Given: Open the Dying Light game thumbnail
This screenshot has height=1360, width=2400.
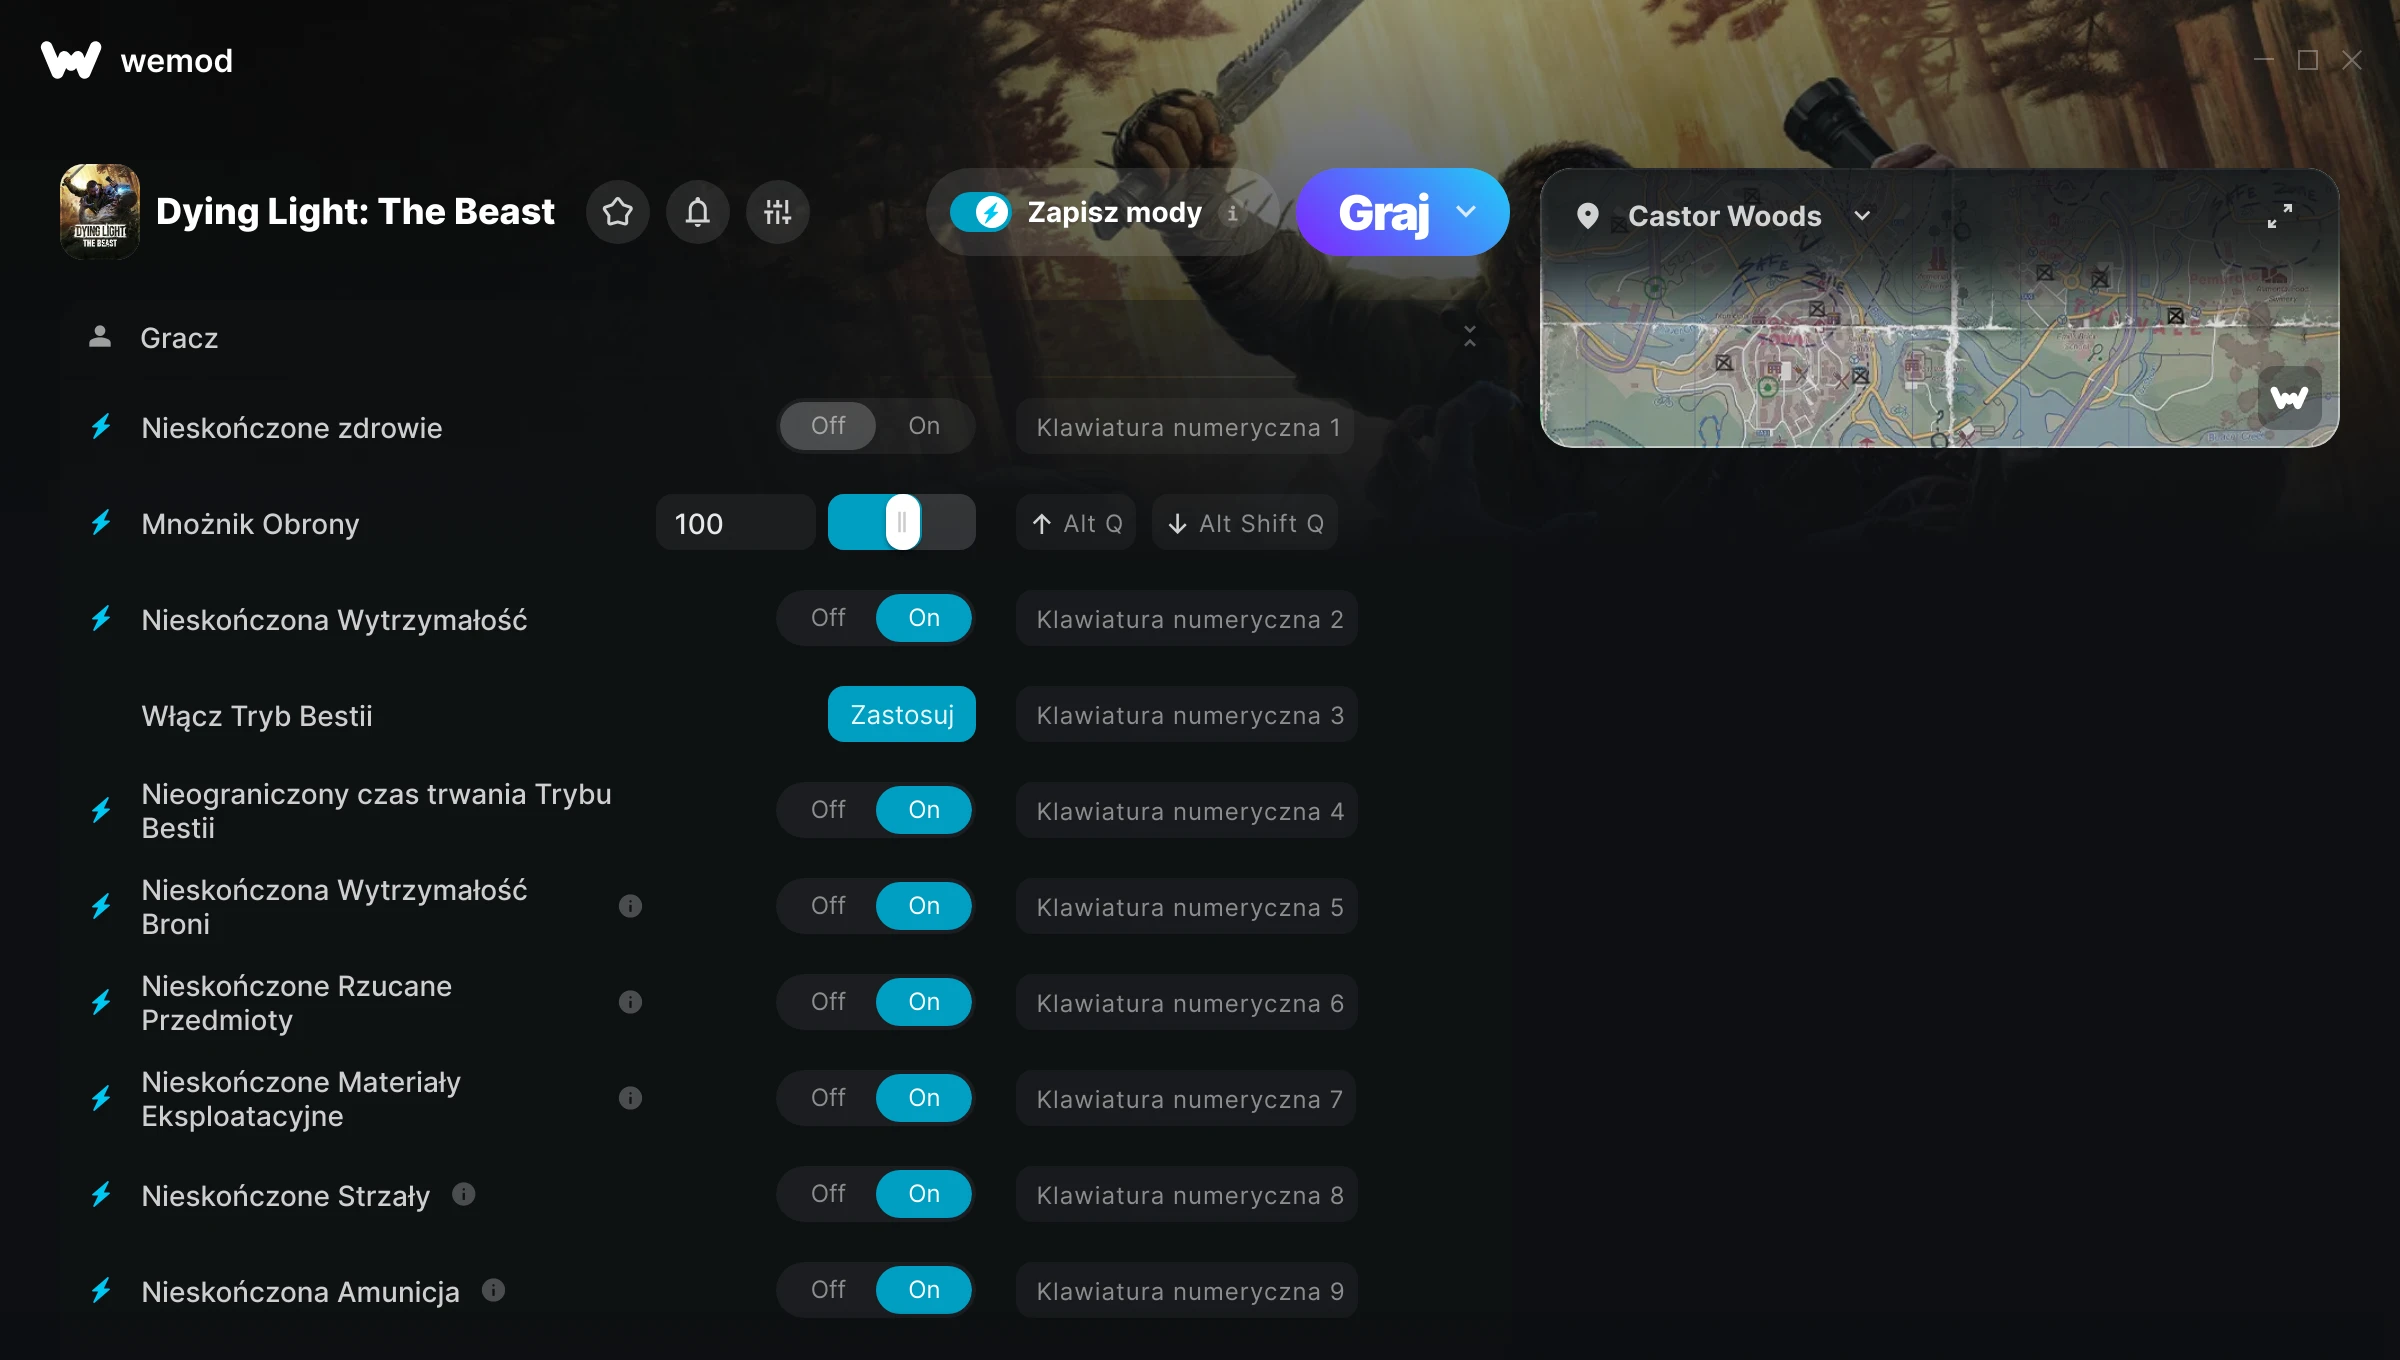Looking at the screenshot, I should pos(100,212).
